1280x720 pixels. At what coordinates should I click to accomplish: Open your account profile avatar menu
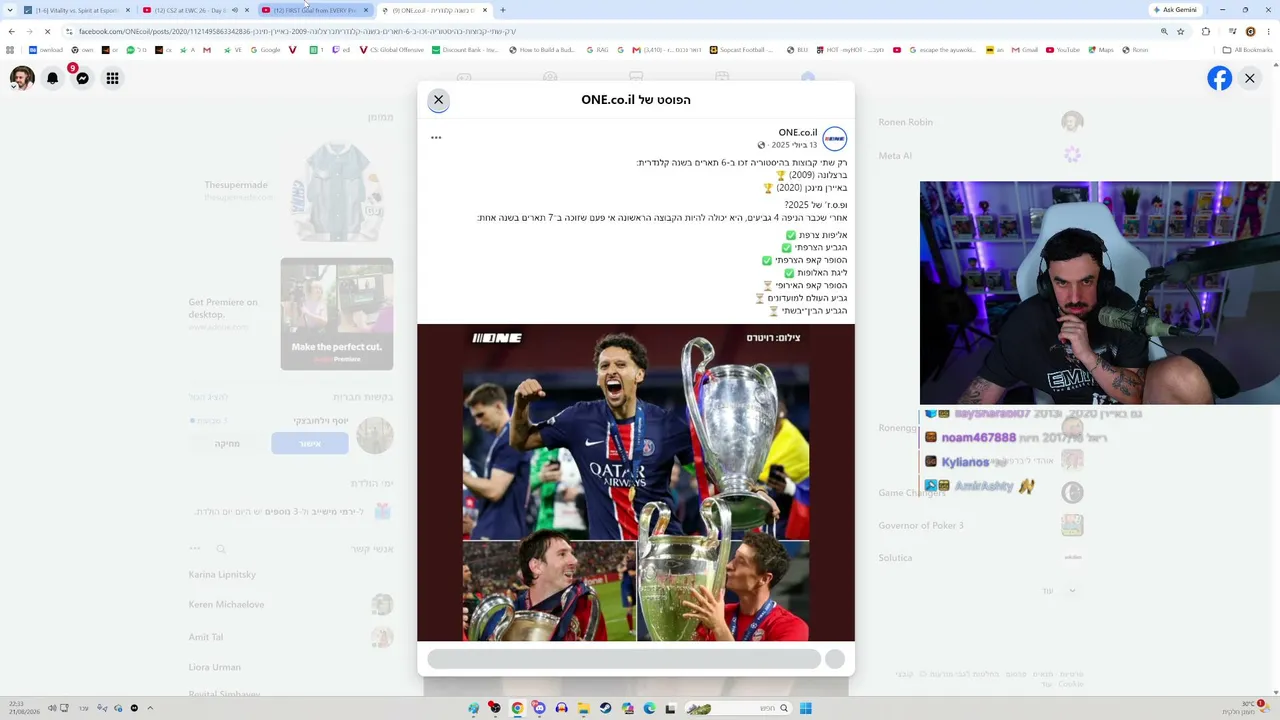click(22, 78)
